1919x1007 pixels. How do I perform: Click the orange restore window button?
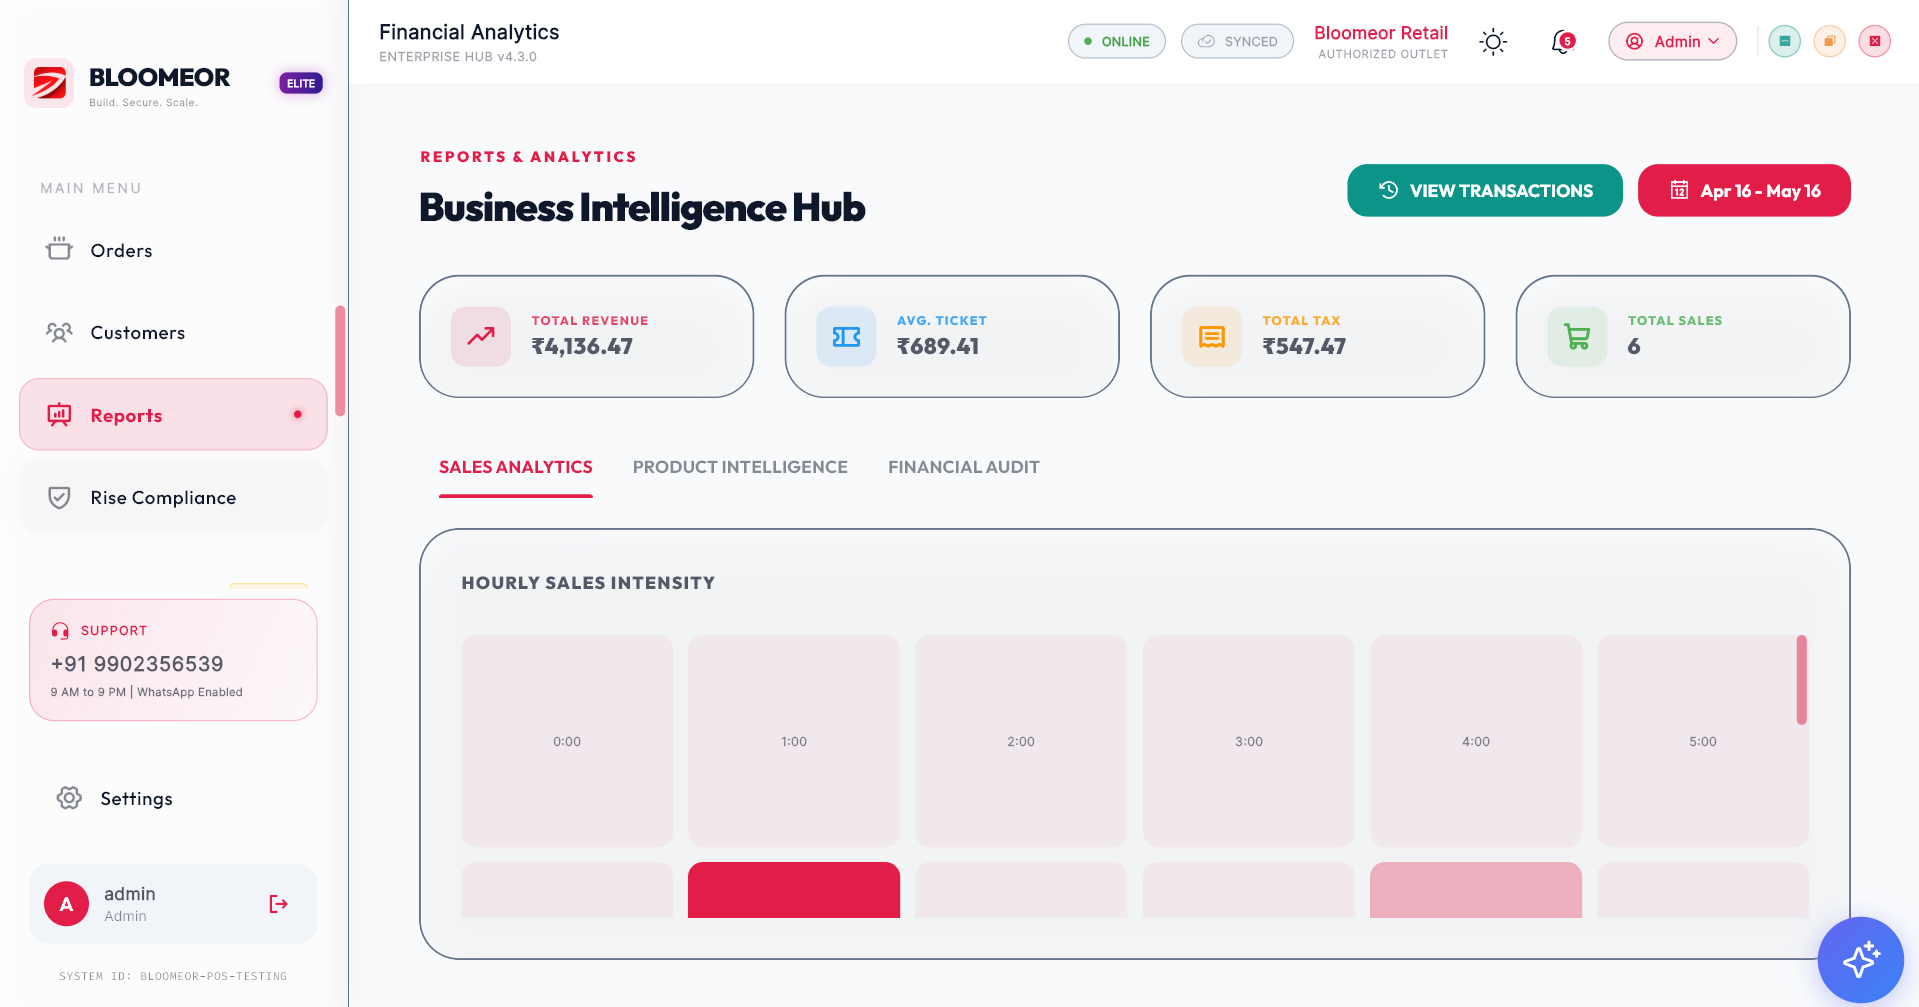coord(1829,41)
